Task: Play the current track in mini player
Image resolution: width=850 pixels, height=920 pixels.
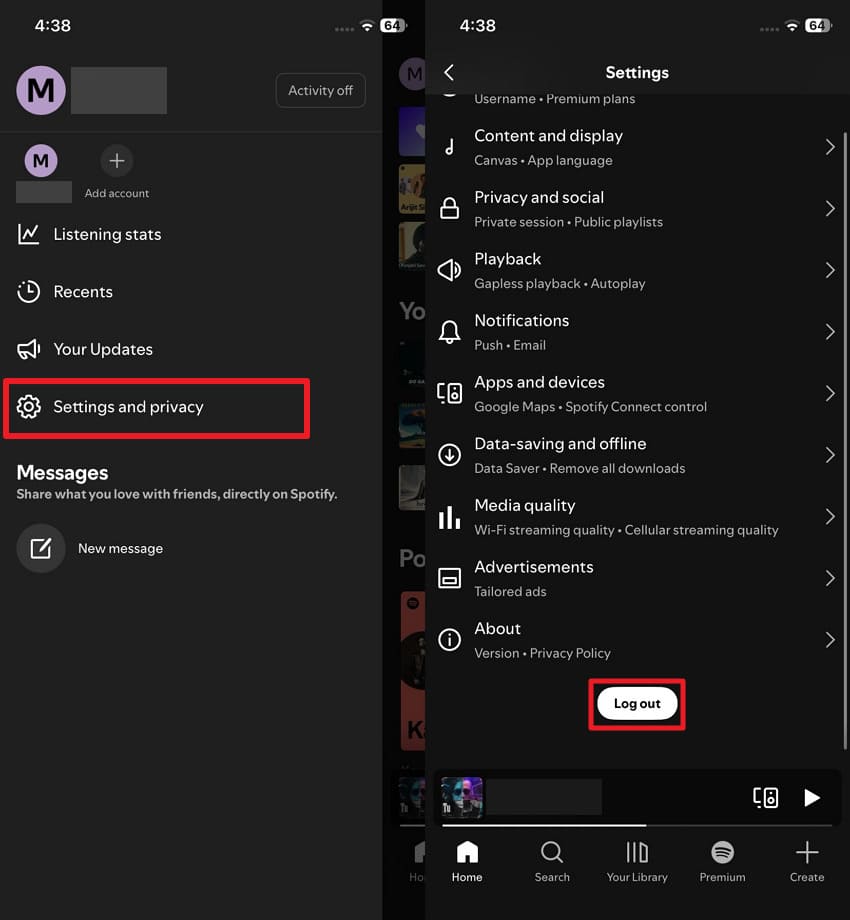Action: click(812, 798)
